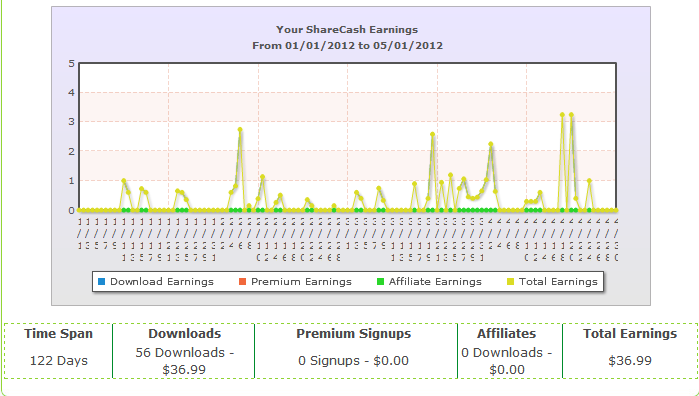Select the Premium Signups stats header

coord(354,334)
